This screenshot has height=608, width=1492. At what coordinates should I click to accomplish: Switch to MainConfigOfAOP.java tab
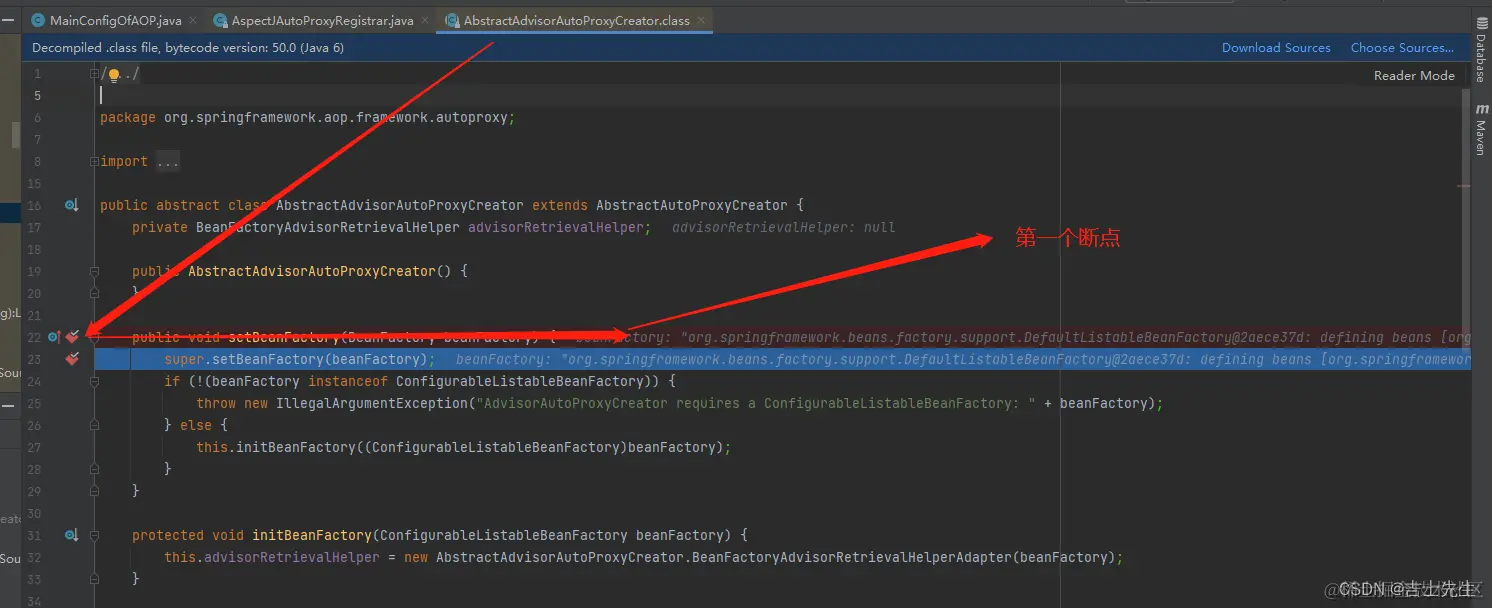(x=115, y=20)
